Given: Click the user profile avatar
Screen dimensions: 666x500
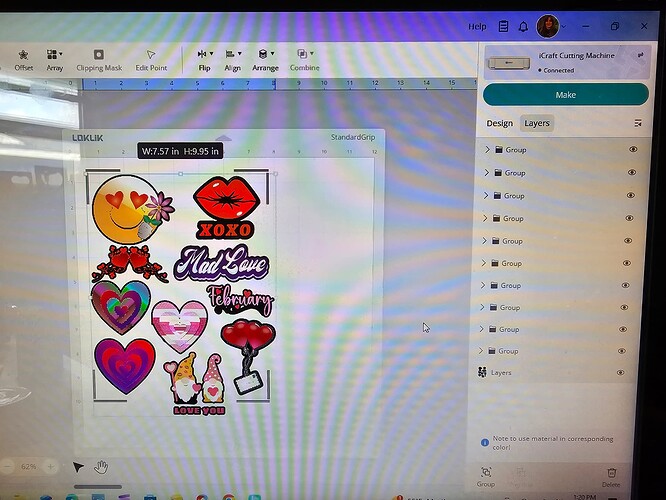Looking at the screenshot, I should [548, 26].
